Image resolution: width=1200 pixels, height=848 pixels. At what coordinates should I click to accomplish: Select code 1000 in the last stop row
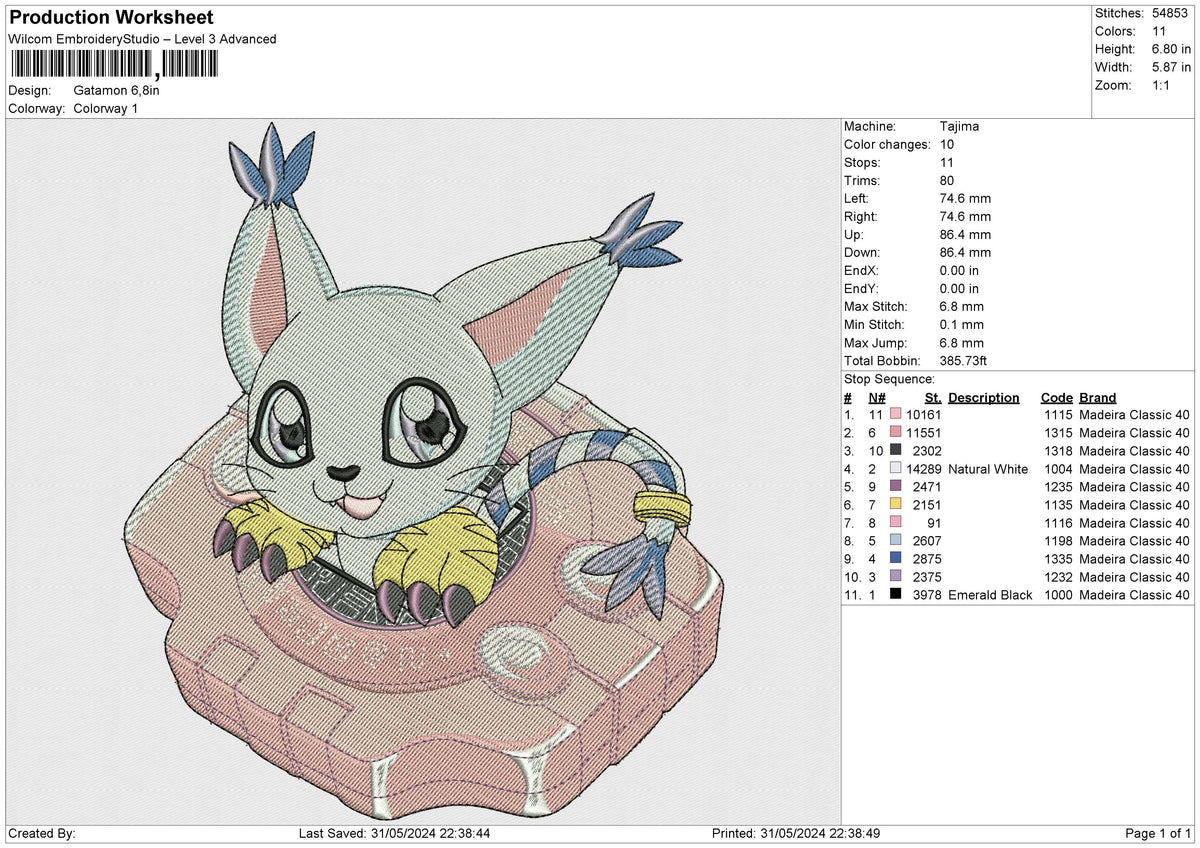point(1058,595)
